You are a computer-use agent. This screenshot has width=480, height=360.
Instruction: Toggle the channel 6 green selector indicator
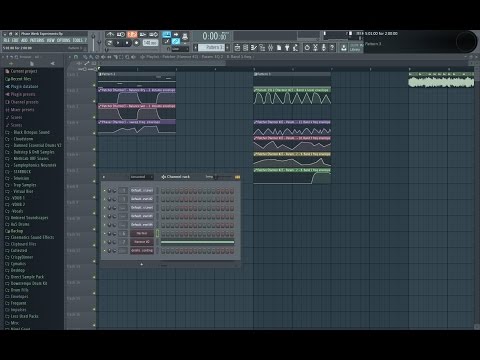coord(157,233)
